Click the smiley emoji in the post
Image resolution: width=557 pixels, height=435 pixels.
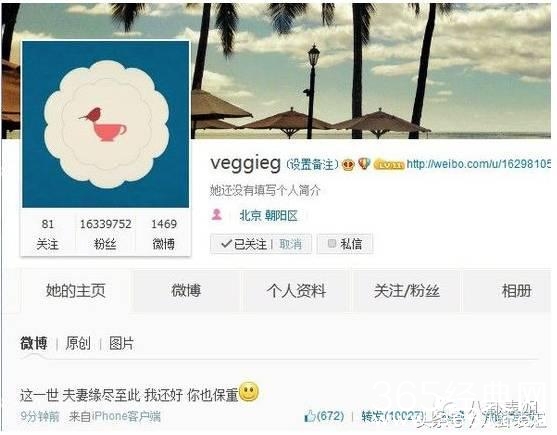pyautogui.click(x=249, y=392)
